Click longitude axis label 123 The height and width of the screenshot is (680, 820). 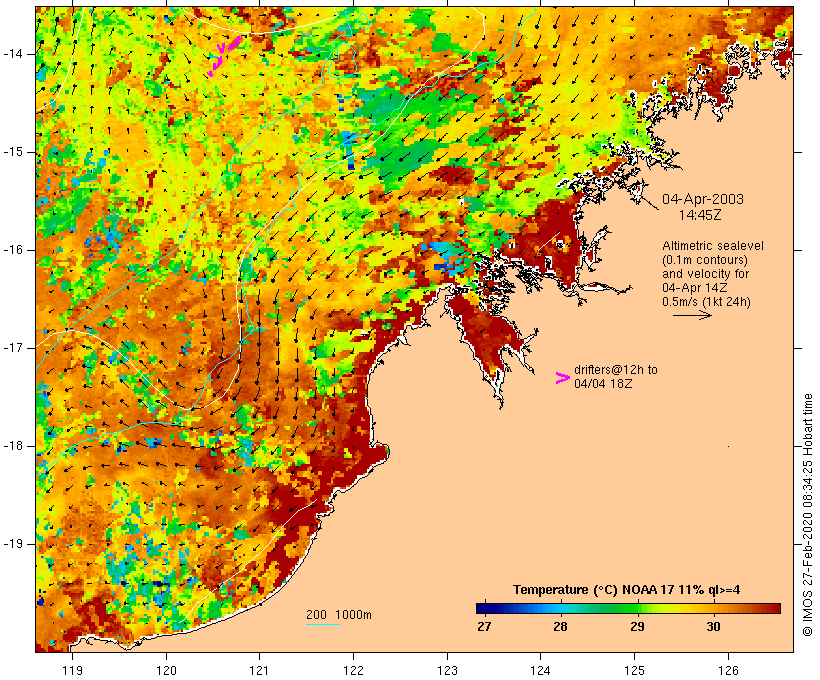click(x=447, y=670)
